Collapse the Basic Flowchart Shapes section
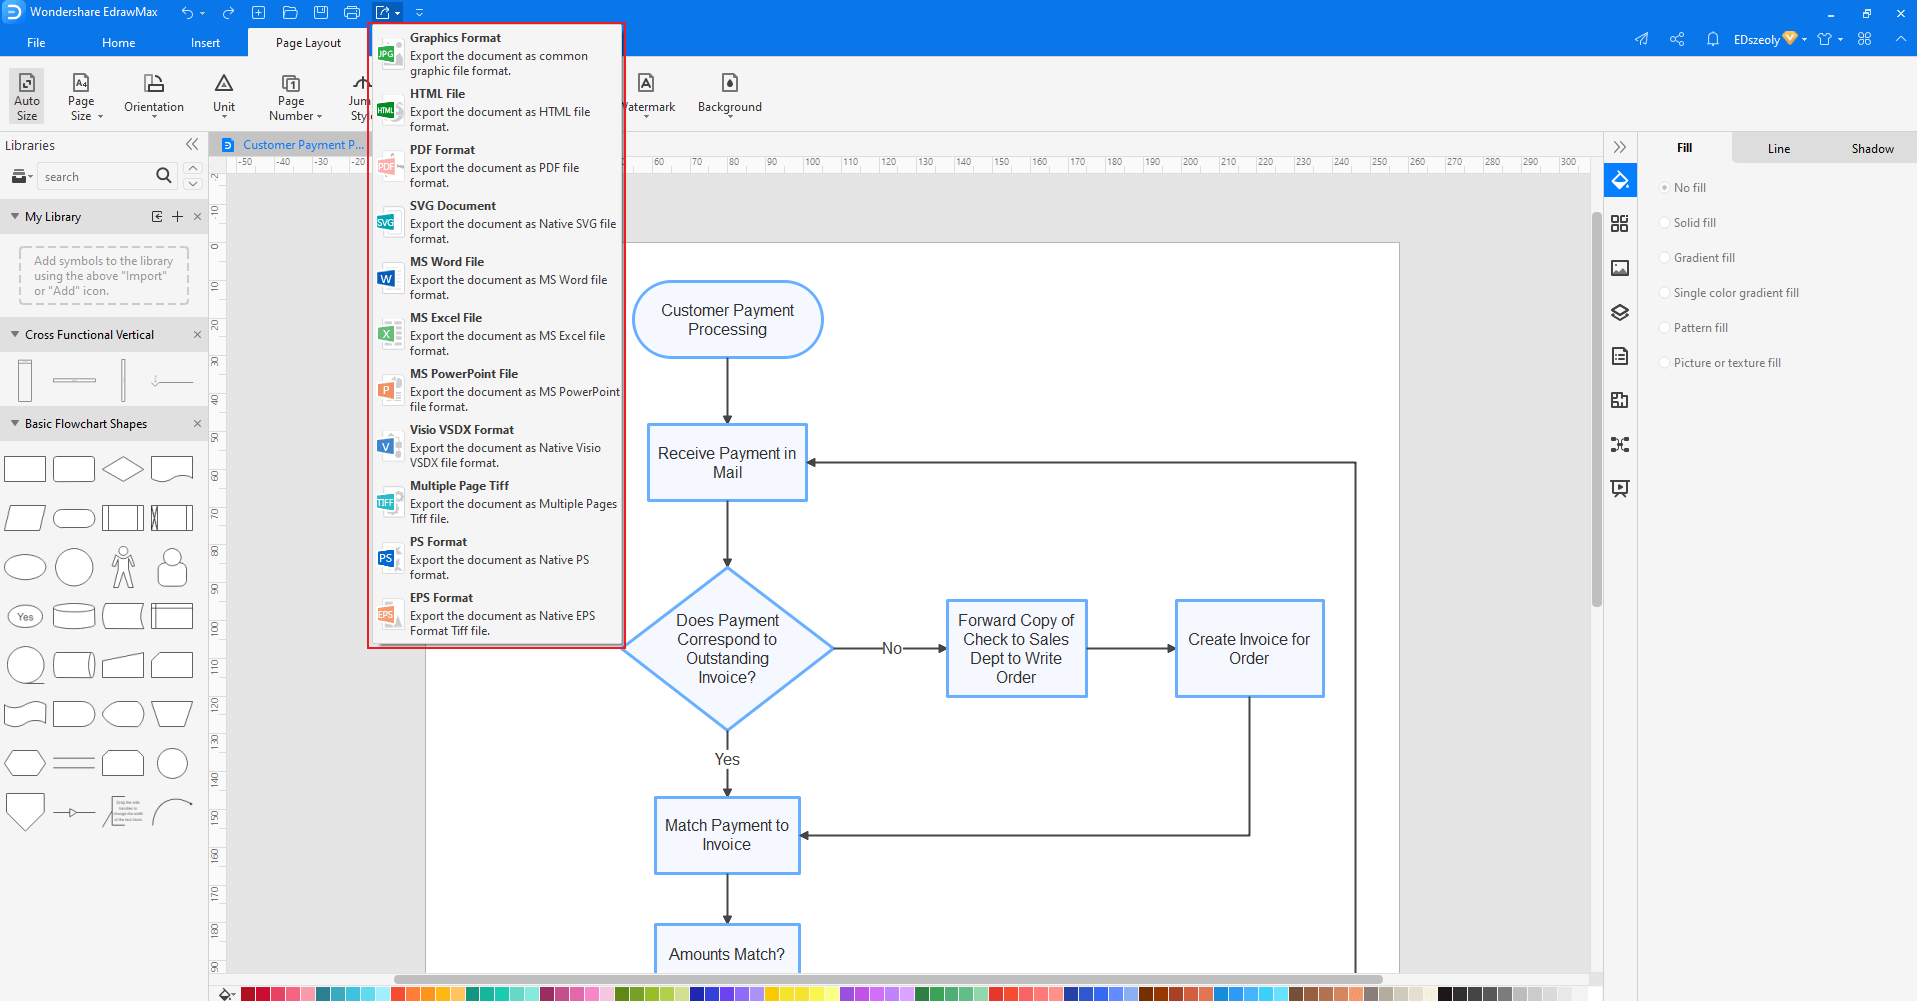This screenshot has width=1917, height=1001. coord(13,423)
